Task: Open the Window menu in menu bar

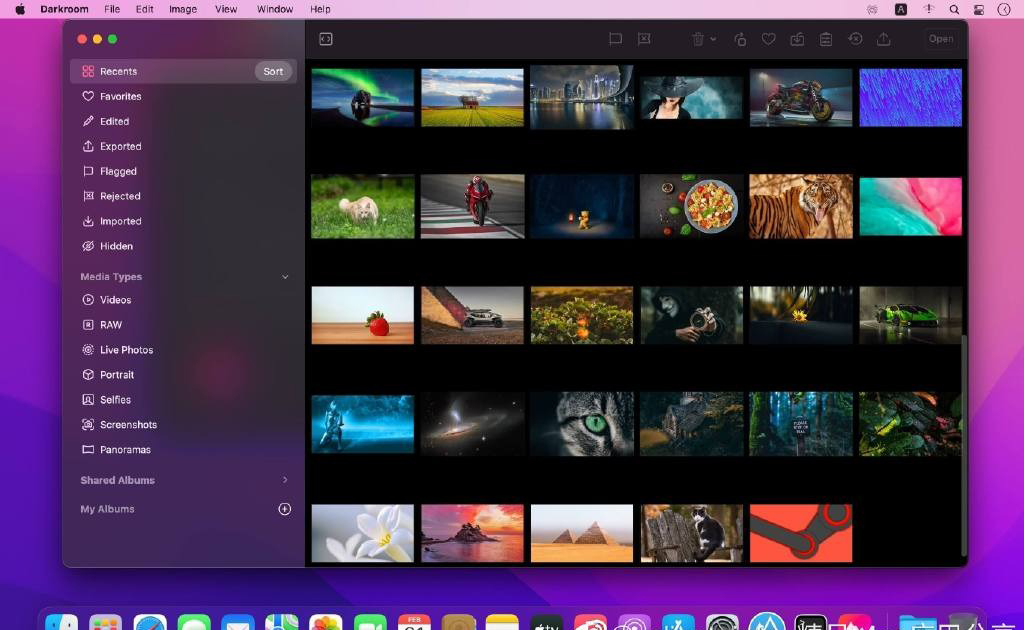Action: pos(275,9)
